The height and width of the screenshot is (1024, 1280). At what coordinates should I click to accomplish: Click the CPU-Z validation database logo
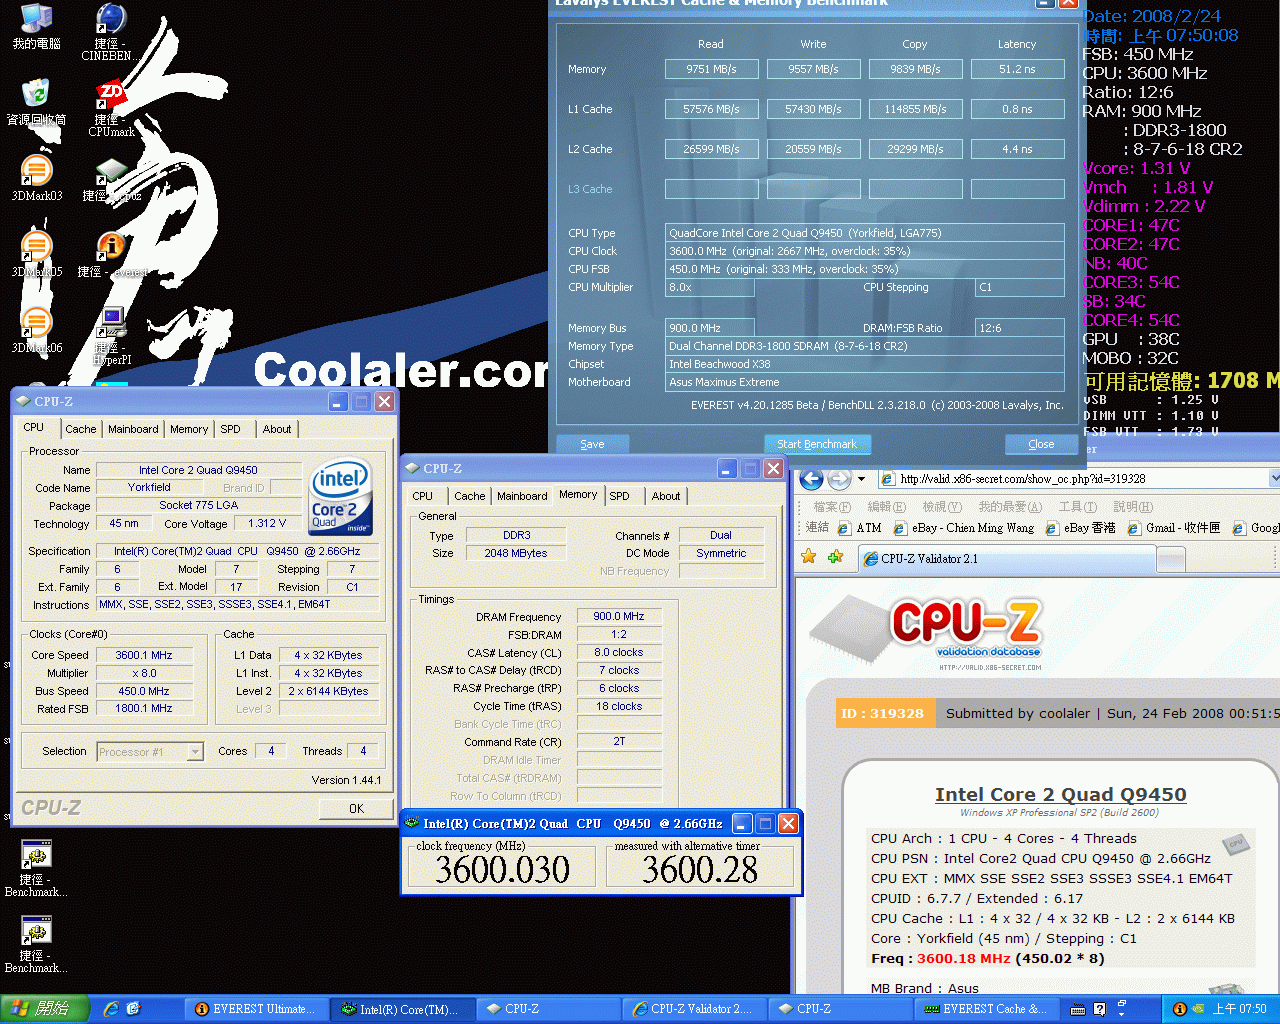[925, 635]
